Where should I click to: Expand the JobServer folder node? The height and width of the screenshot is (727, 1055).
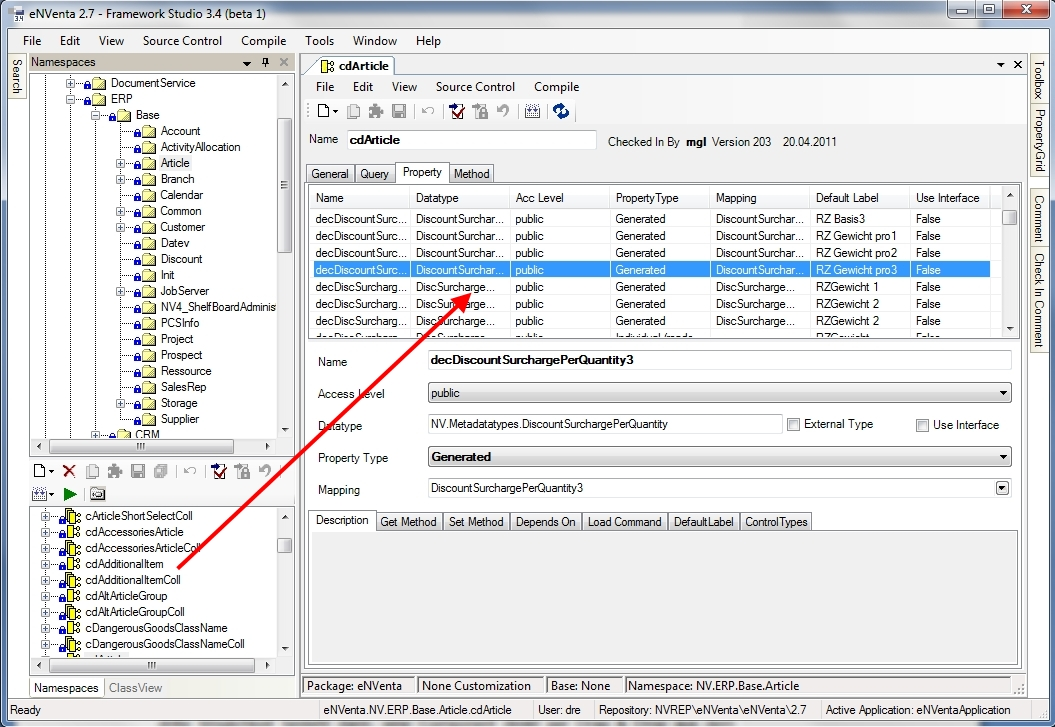coord(120,291)
